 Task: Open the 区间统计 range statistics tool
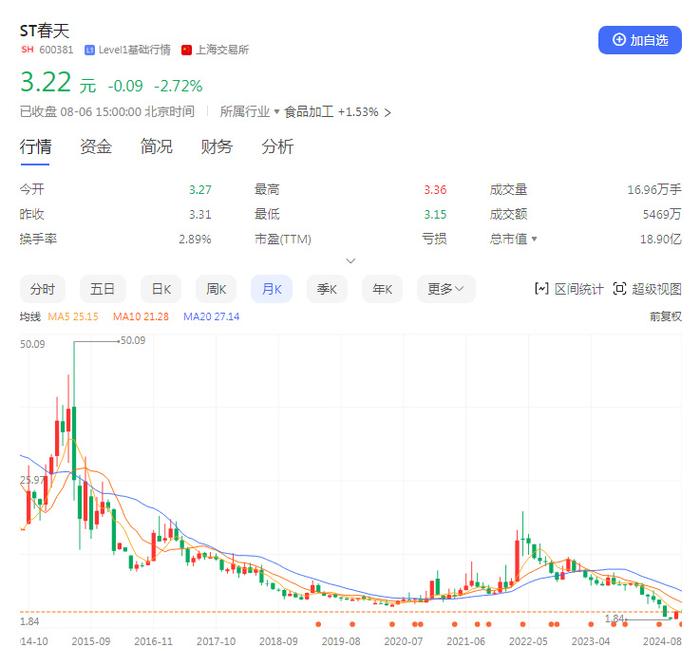[x=568, y=289]
